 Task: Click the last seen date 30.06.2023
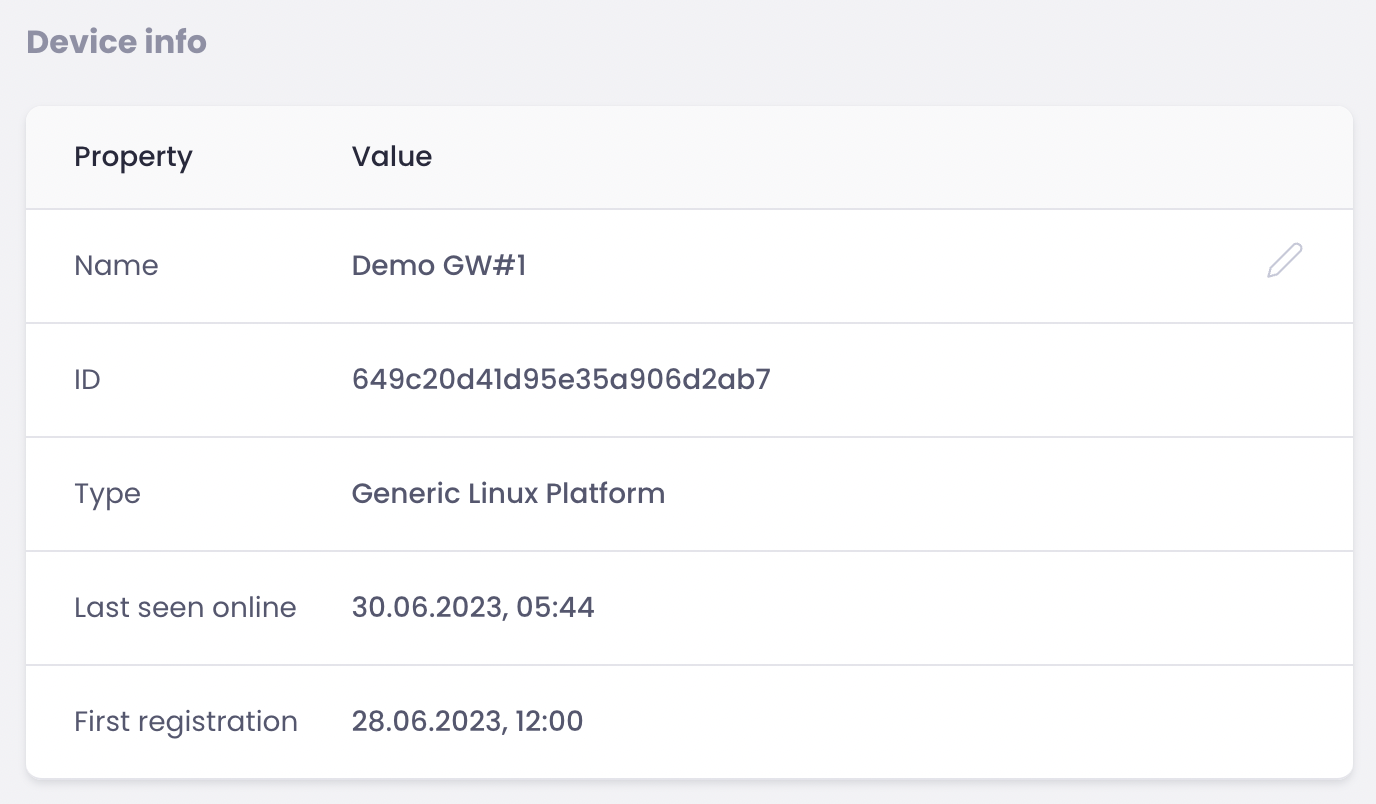(423, 608)
